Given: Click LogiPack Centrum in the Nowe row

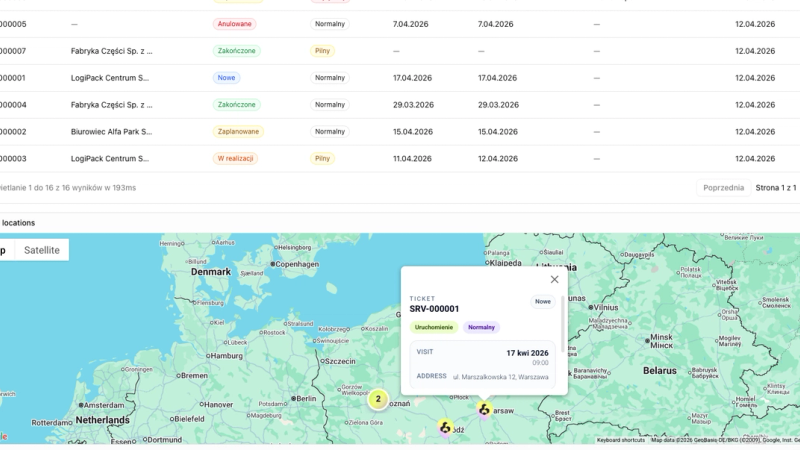Looking at the screenshot, I should (110, 78).
